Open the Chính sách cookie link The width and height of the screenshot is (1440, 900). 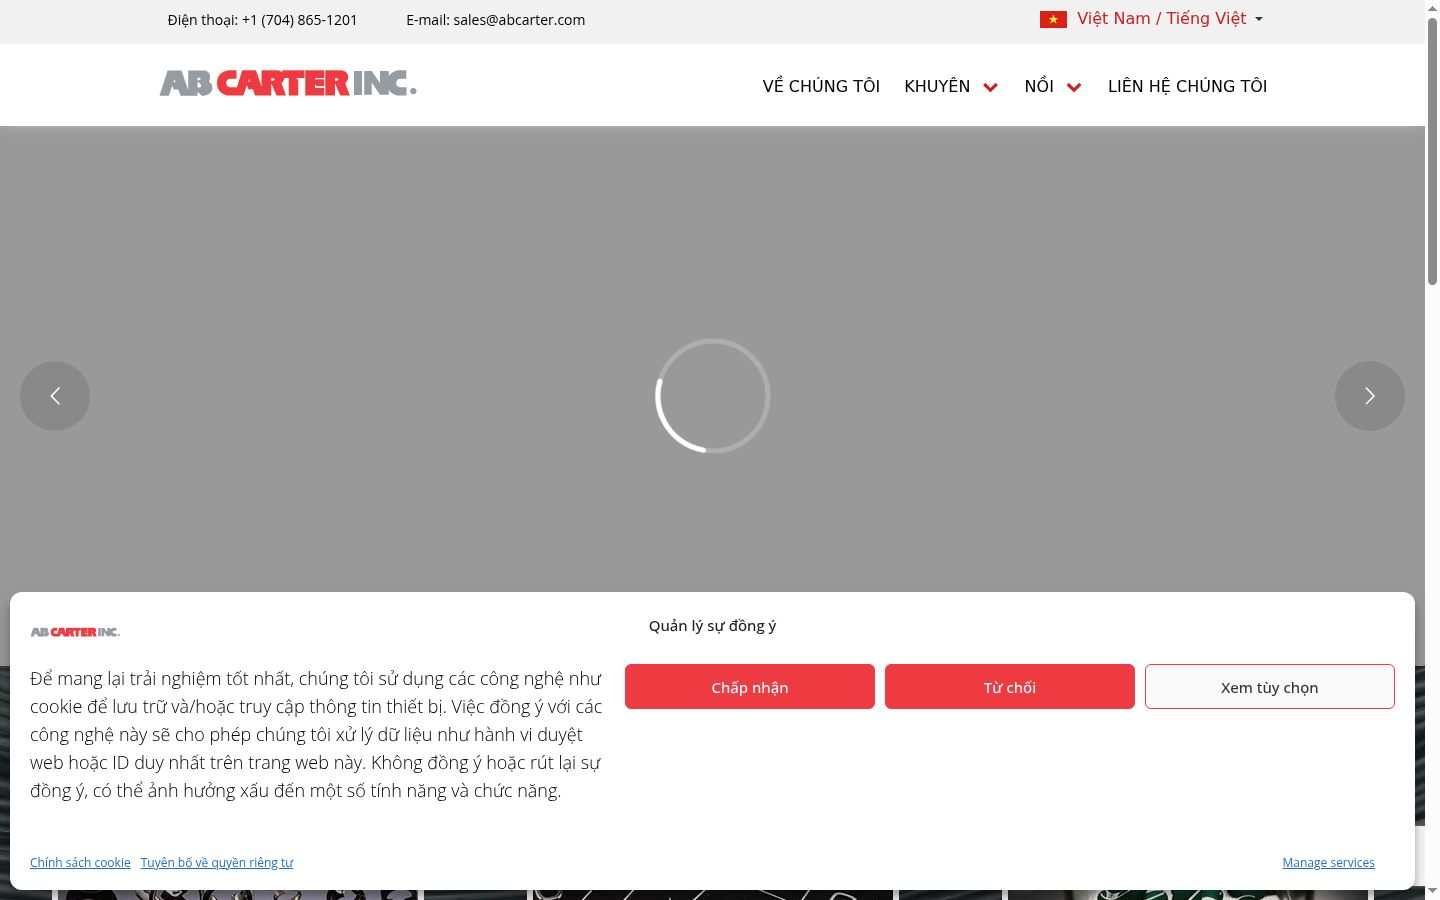tap(80, 862)
